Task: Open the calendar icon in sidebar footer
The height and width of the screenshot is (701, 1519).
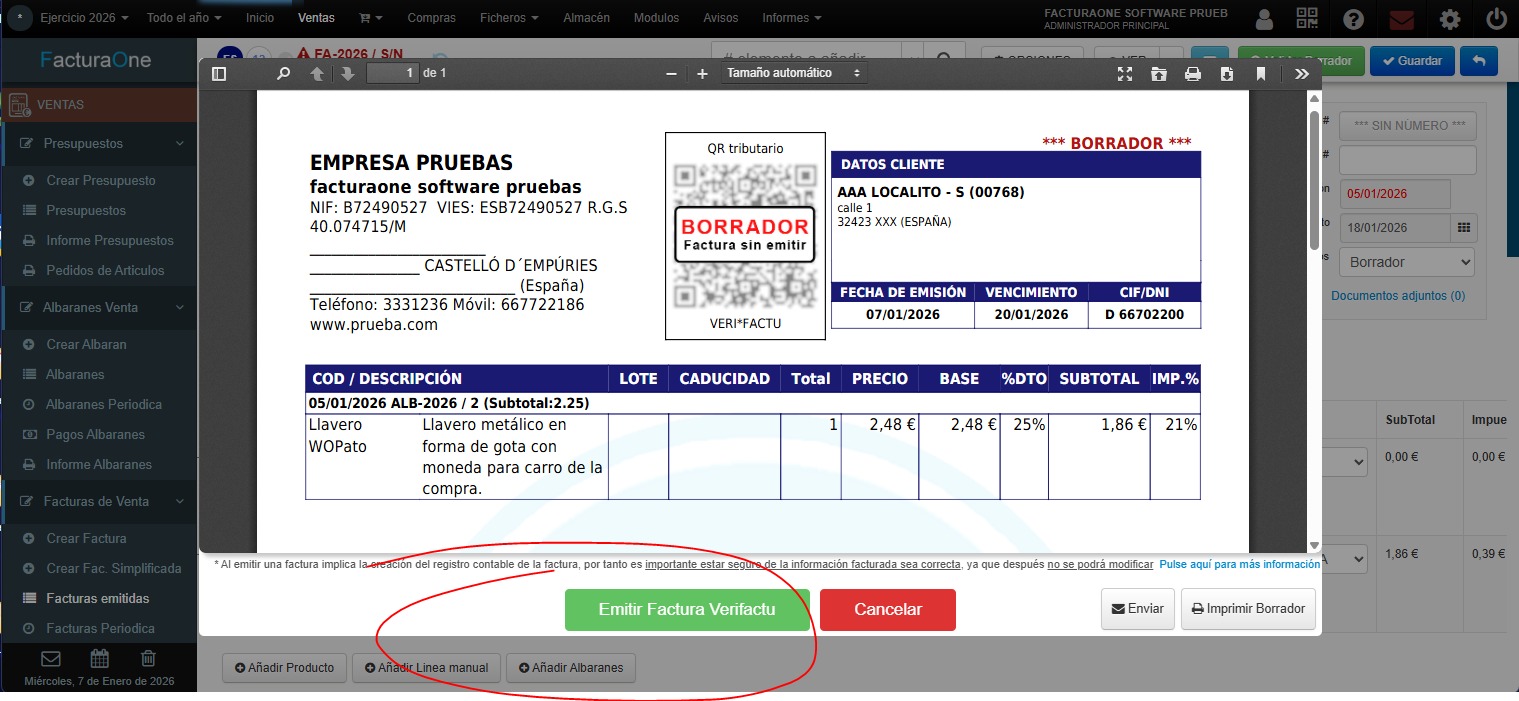Action: [x=100, y=659]
